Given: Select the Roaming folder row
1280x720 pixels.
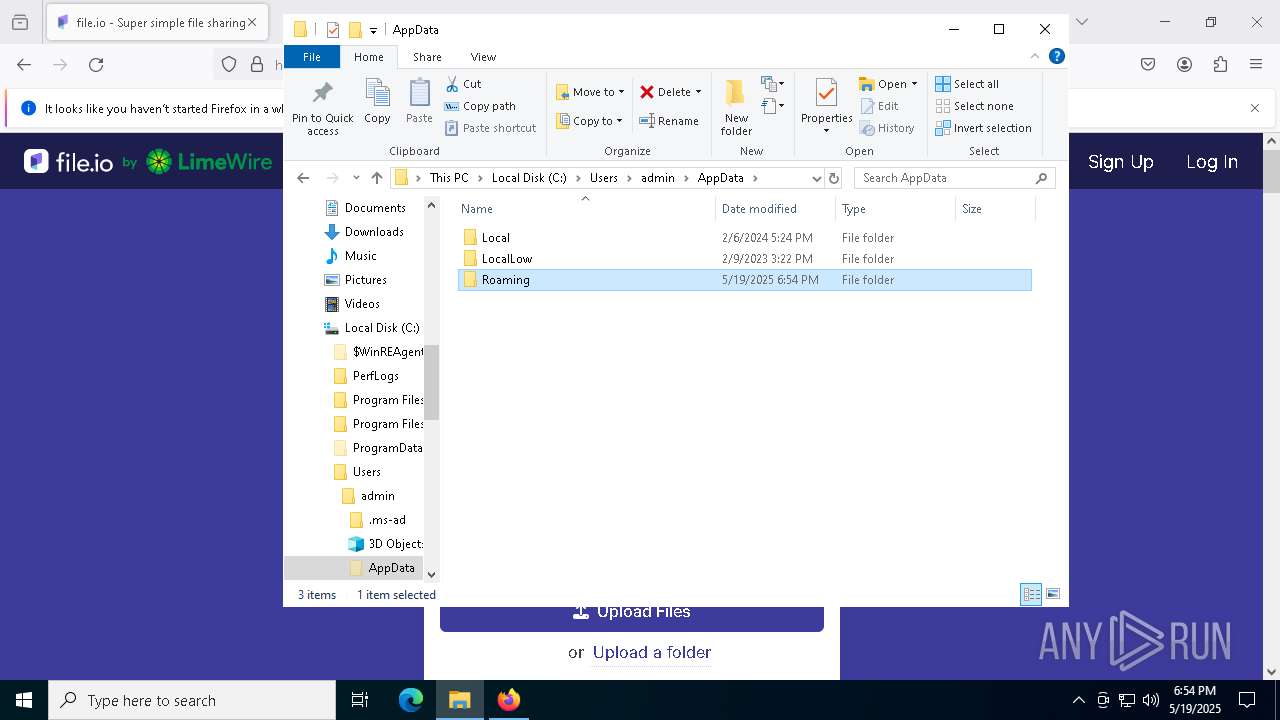Looking at the screenshot, I should (745, 280).
